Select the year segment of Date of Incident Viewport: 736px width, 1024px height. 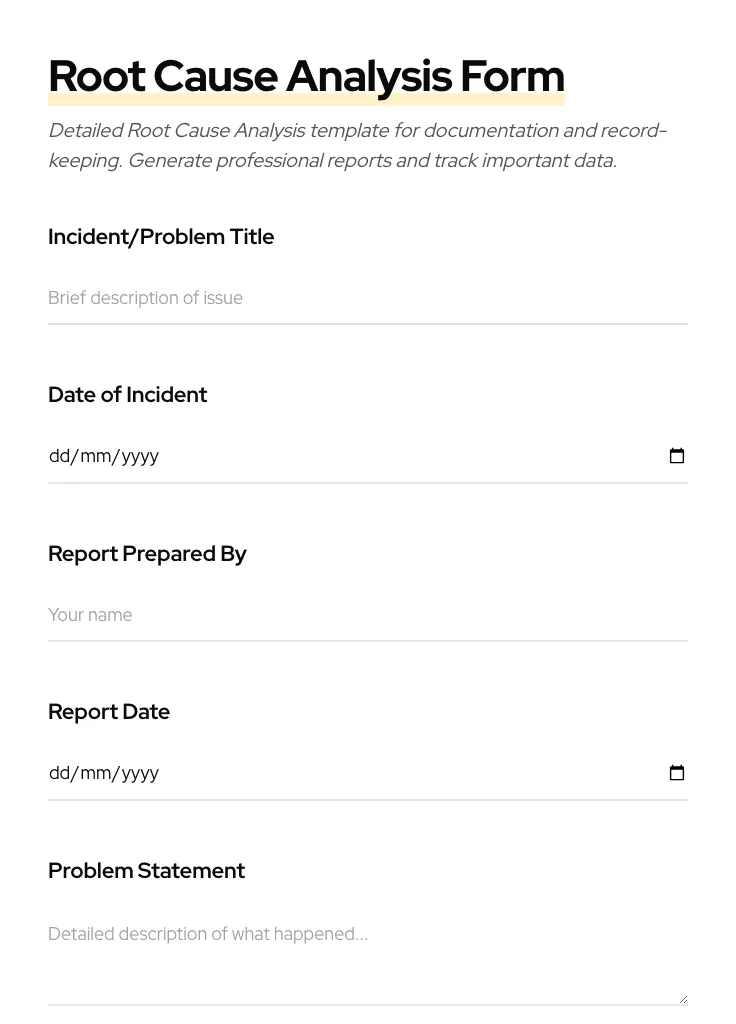(141, 456)
